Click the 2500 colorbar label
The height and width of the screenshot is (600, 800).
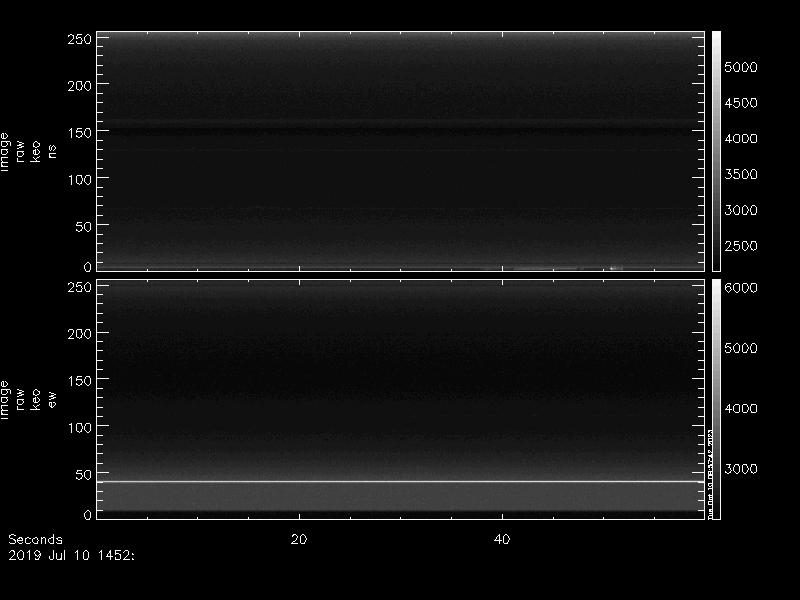click(741, 246)
